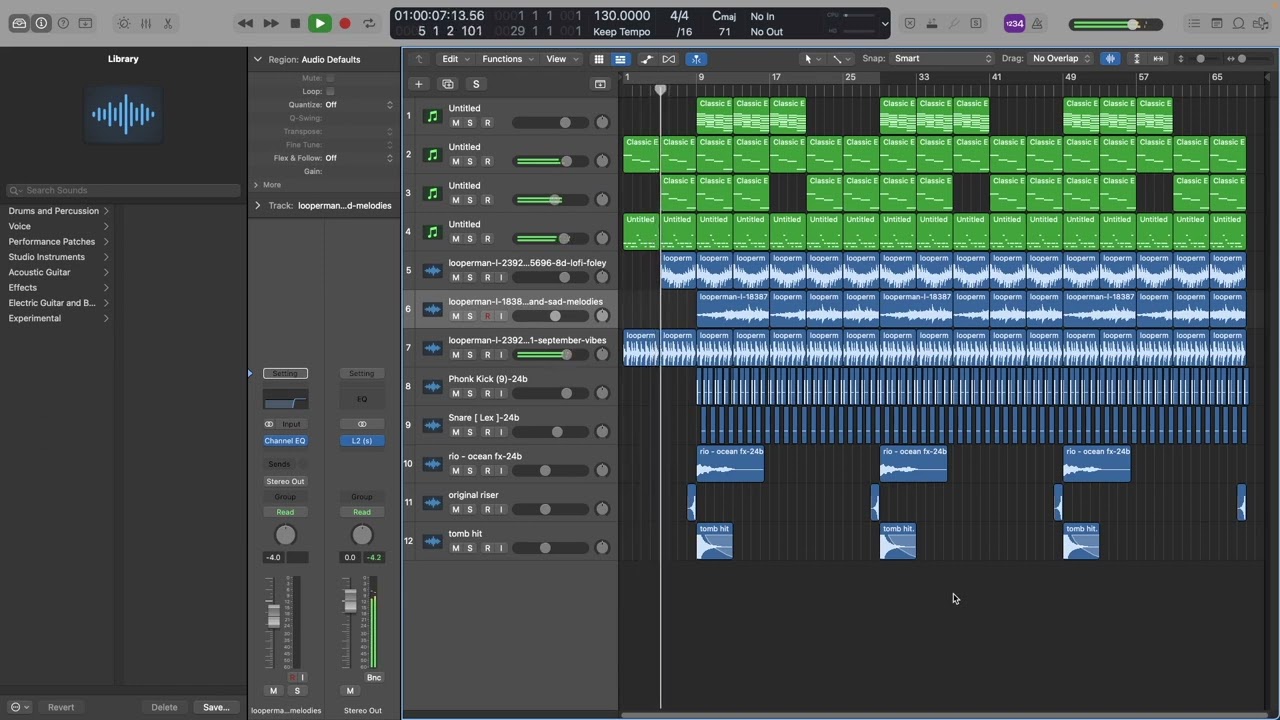
Task: Solo the Snare [ Lex ]-24b track
Action: (470, 432)
